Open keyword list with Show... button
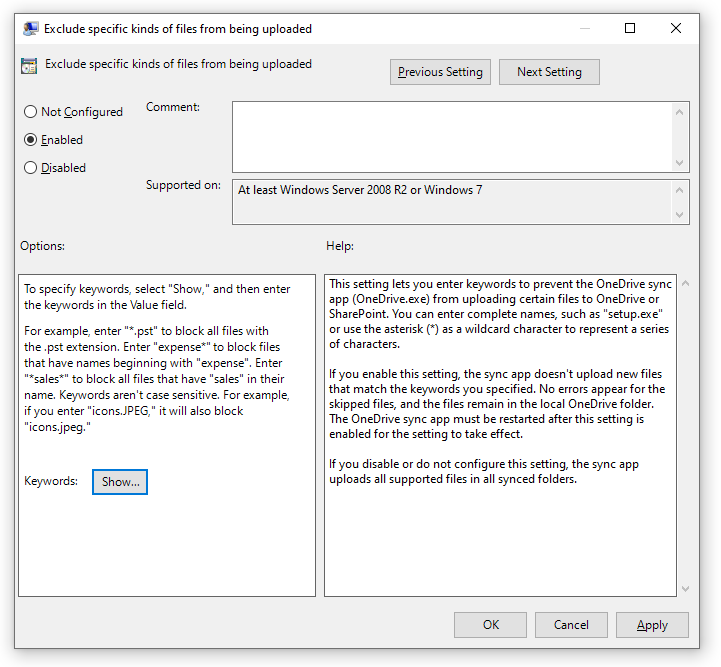Screen dimensions: 721x667 click(x=120, y=482)
